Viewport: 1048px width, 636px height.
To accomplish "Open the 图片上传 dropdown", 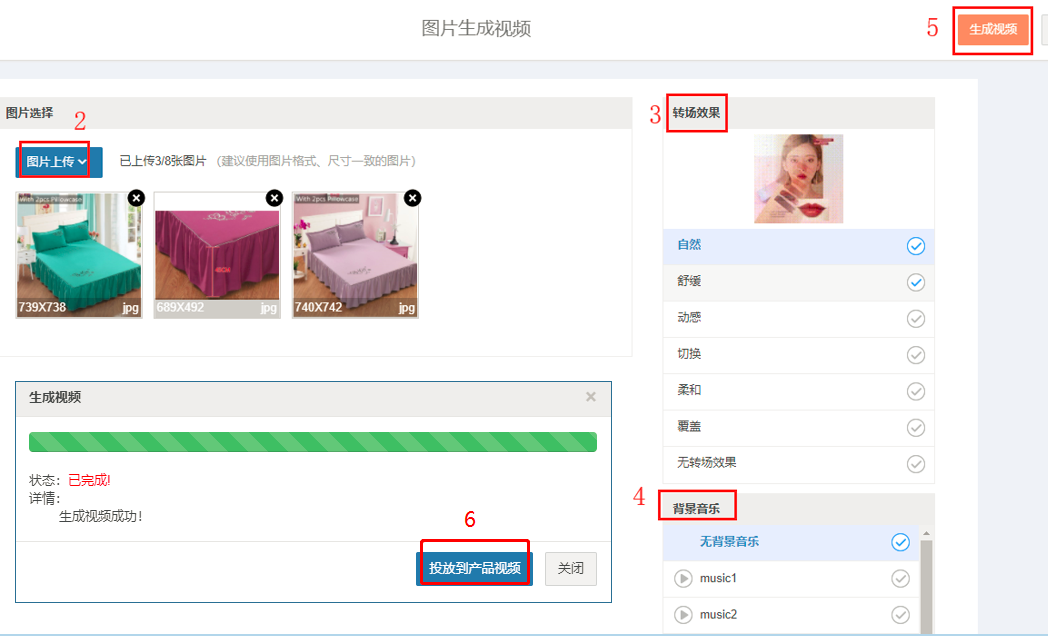I will (x=58, y=162).
